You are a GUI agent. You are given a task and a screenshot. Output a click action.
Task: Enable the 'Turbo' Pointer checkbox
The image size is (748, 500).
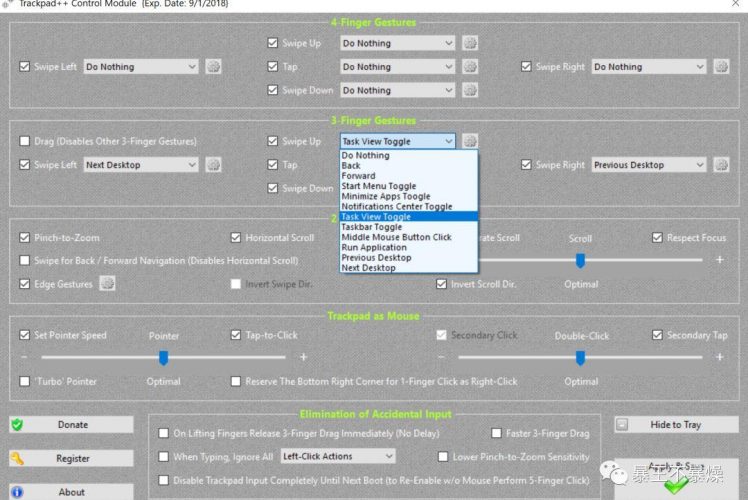25,381
